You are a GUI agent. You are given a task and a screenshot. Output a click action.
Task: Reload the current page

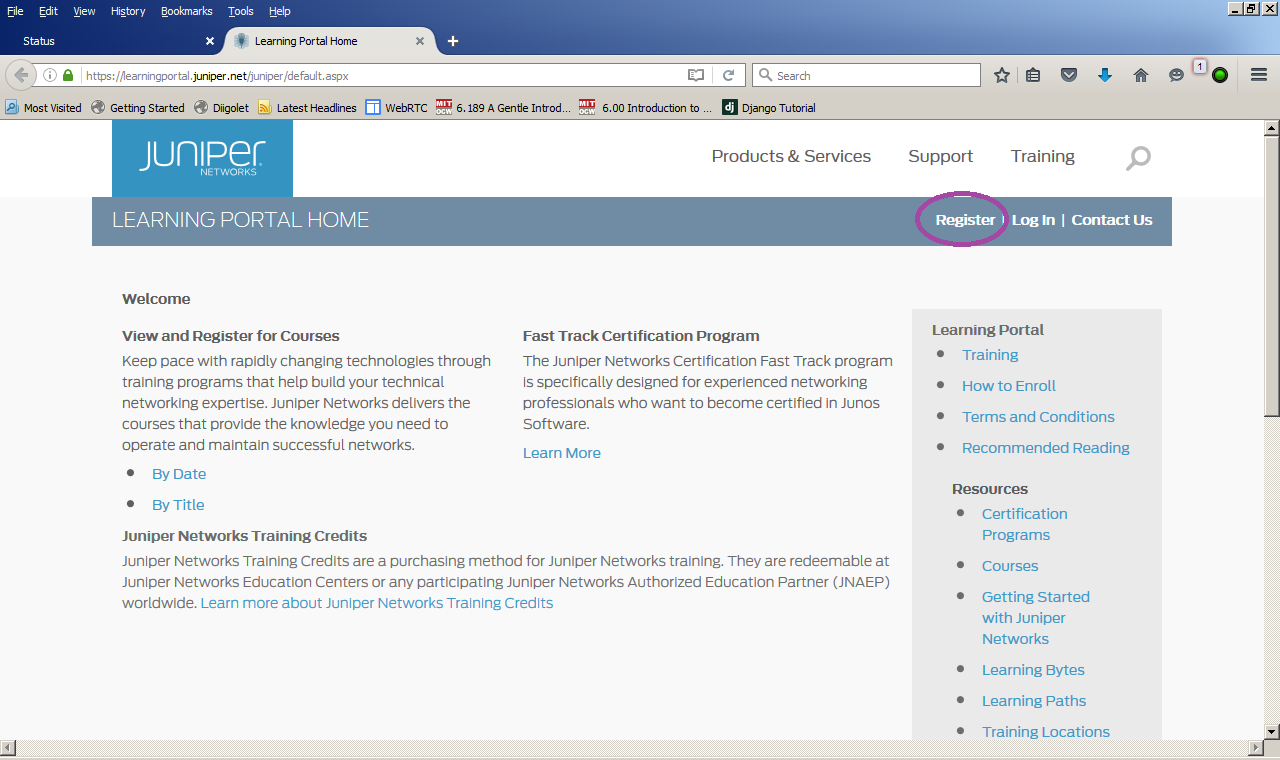(x=729, y=76)
